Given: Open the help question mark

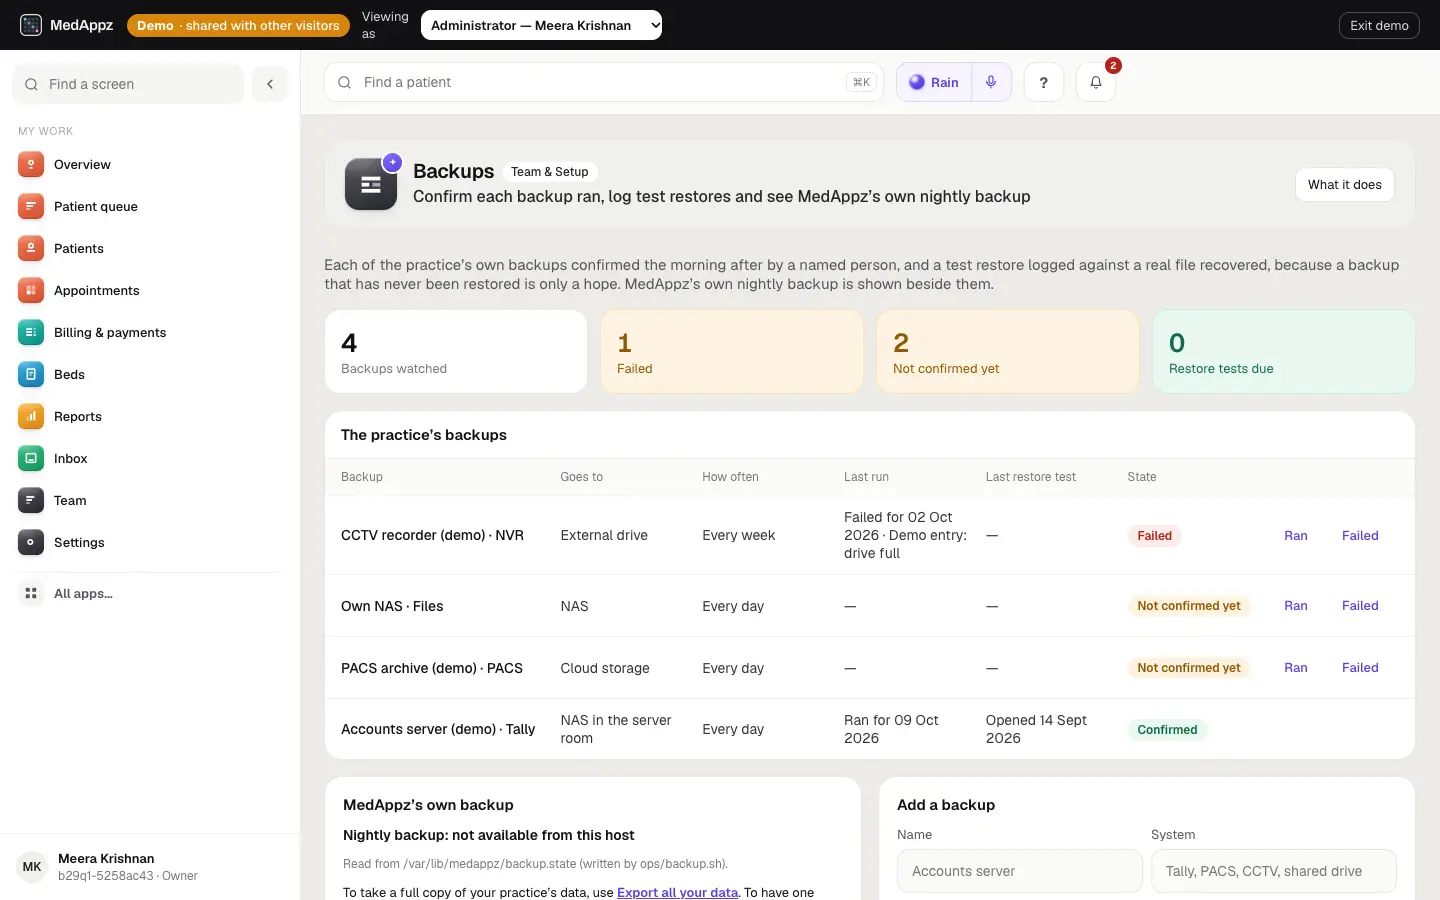Looking at the screenshot, I should tap(1043, 82).
